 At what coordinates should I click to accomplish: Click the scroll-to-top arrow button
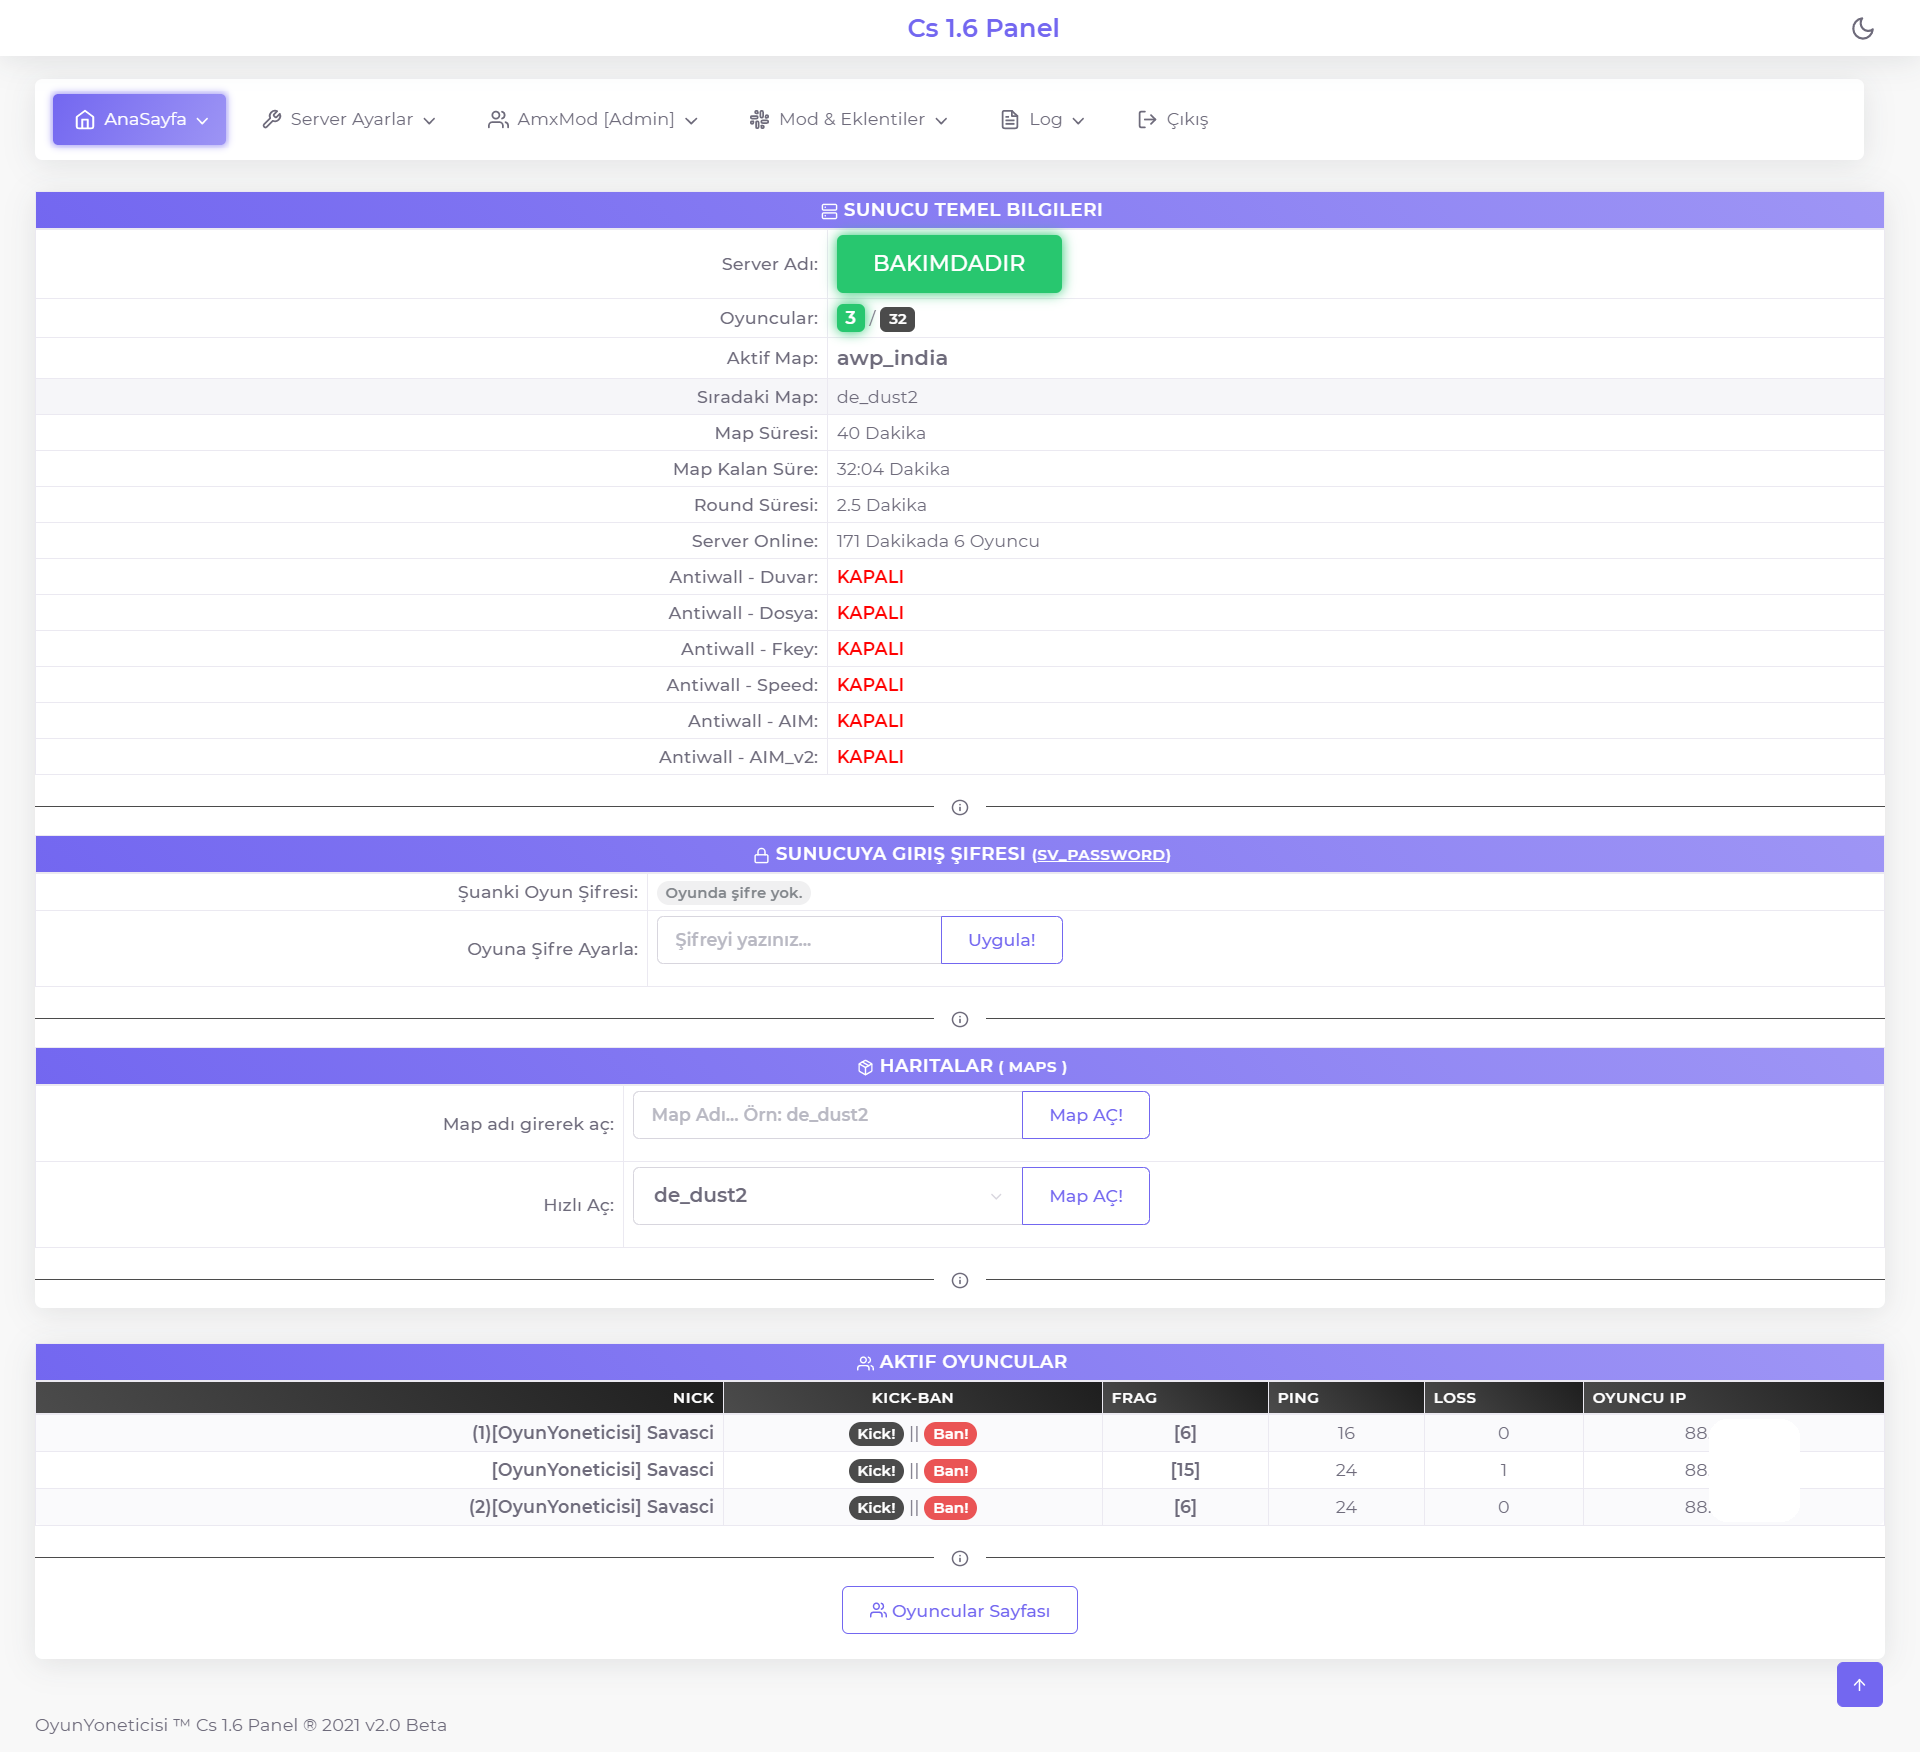pyautogui.click(x=1860, y=1685)
